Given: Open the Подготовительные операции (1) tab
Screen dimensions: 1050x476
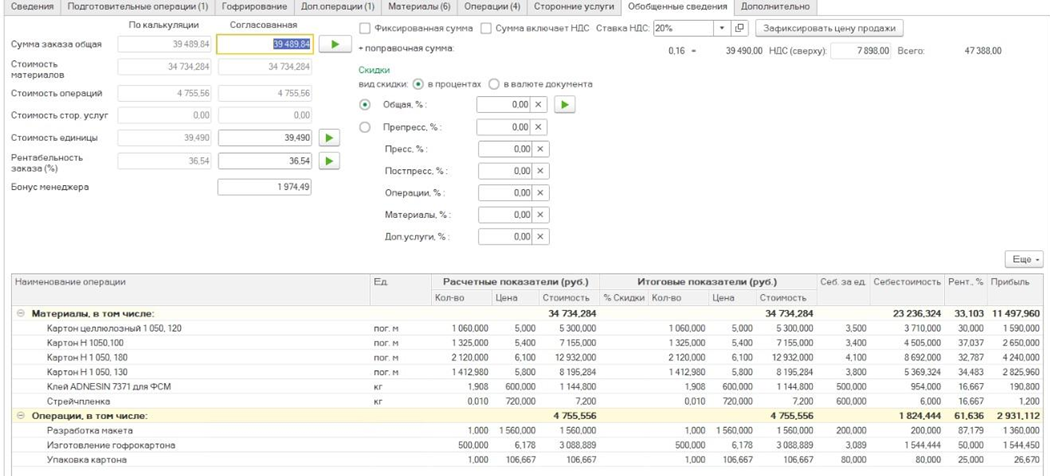Looking at the screenshot, I should click(x=137, y=7).
